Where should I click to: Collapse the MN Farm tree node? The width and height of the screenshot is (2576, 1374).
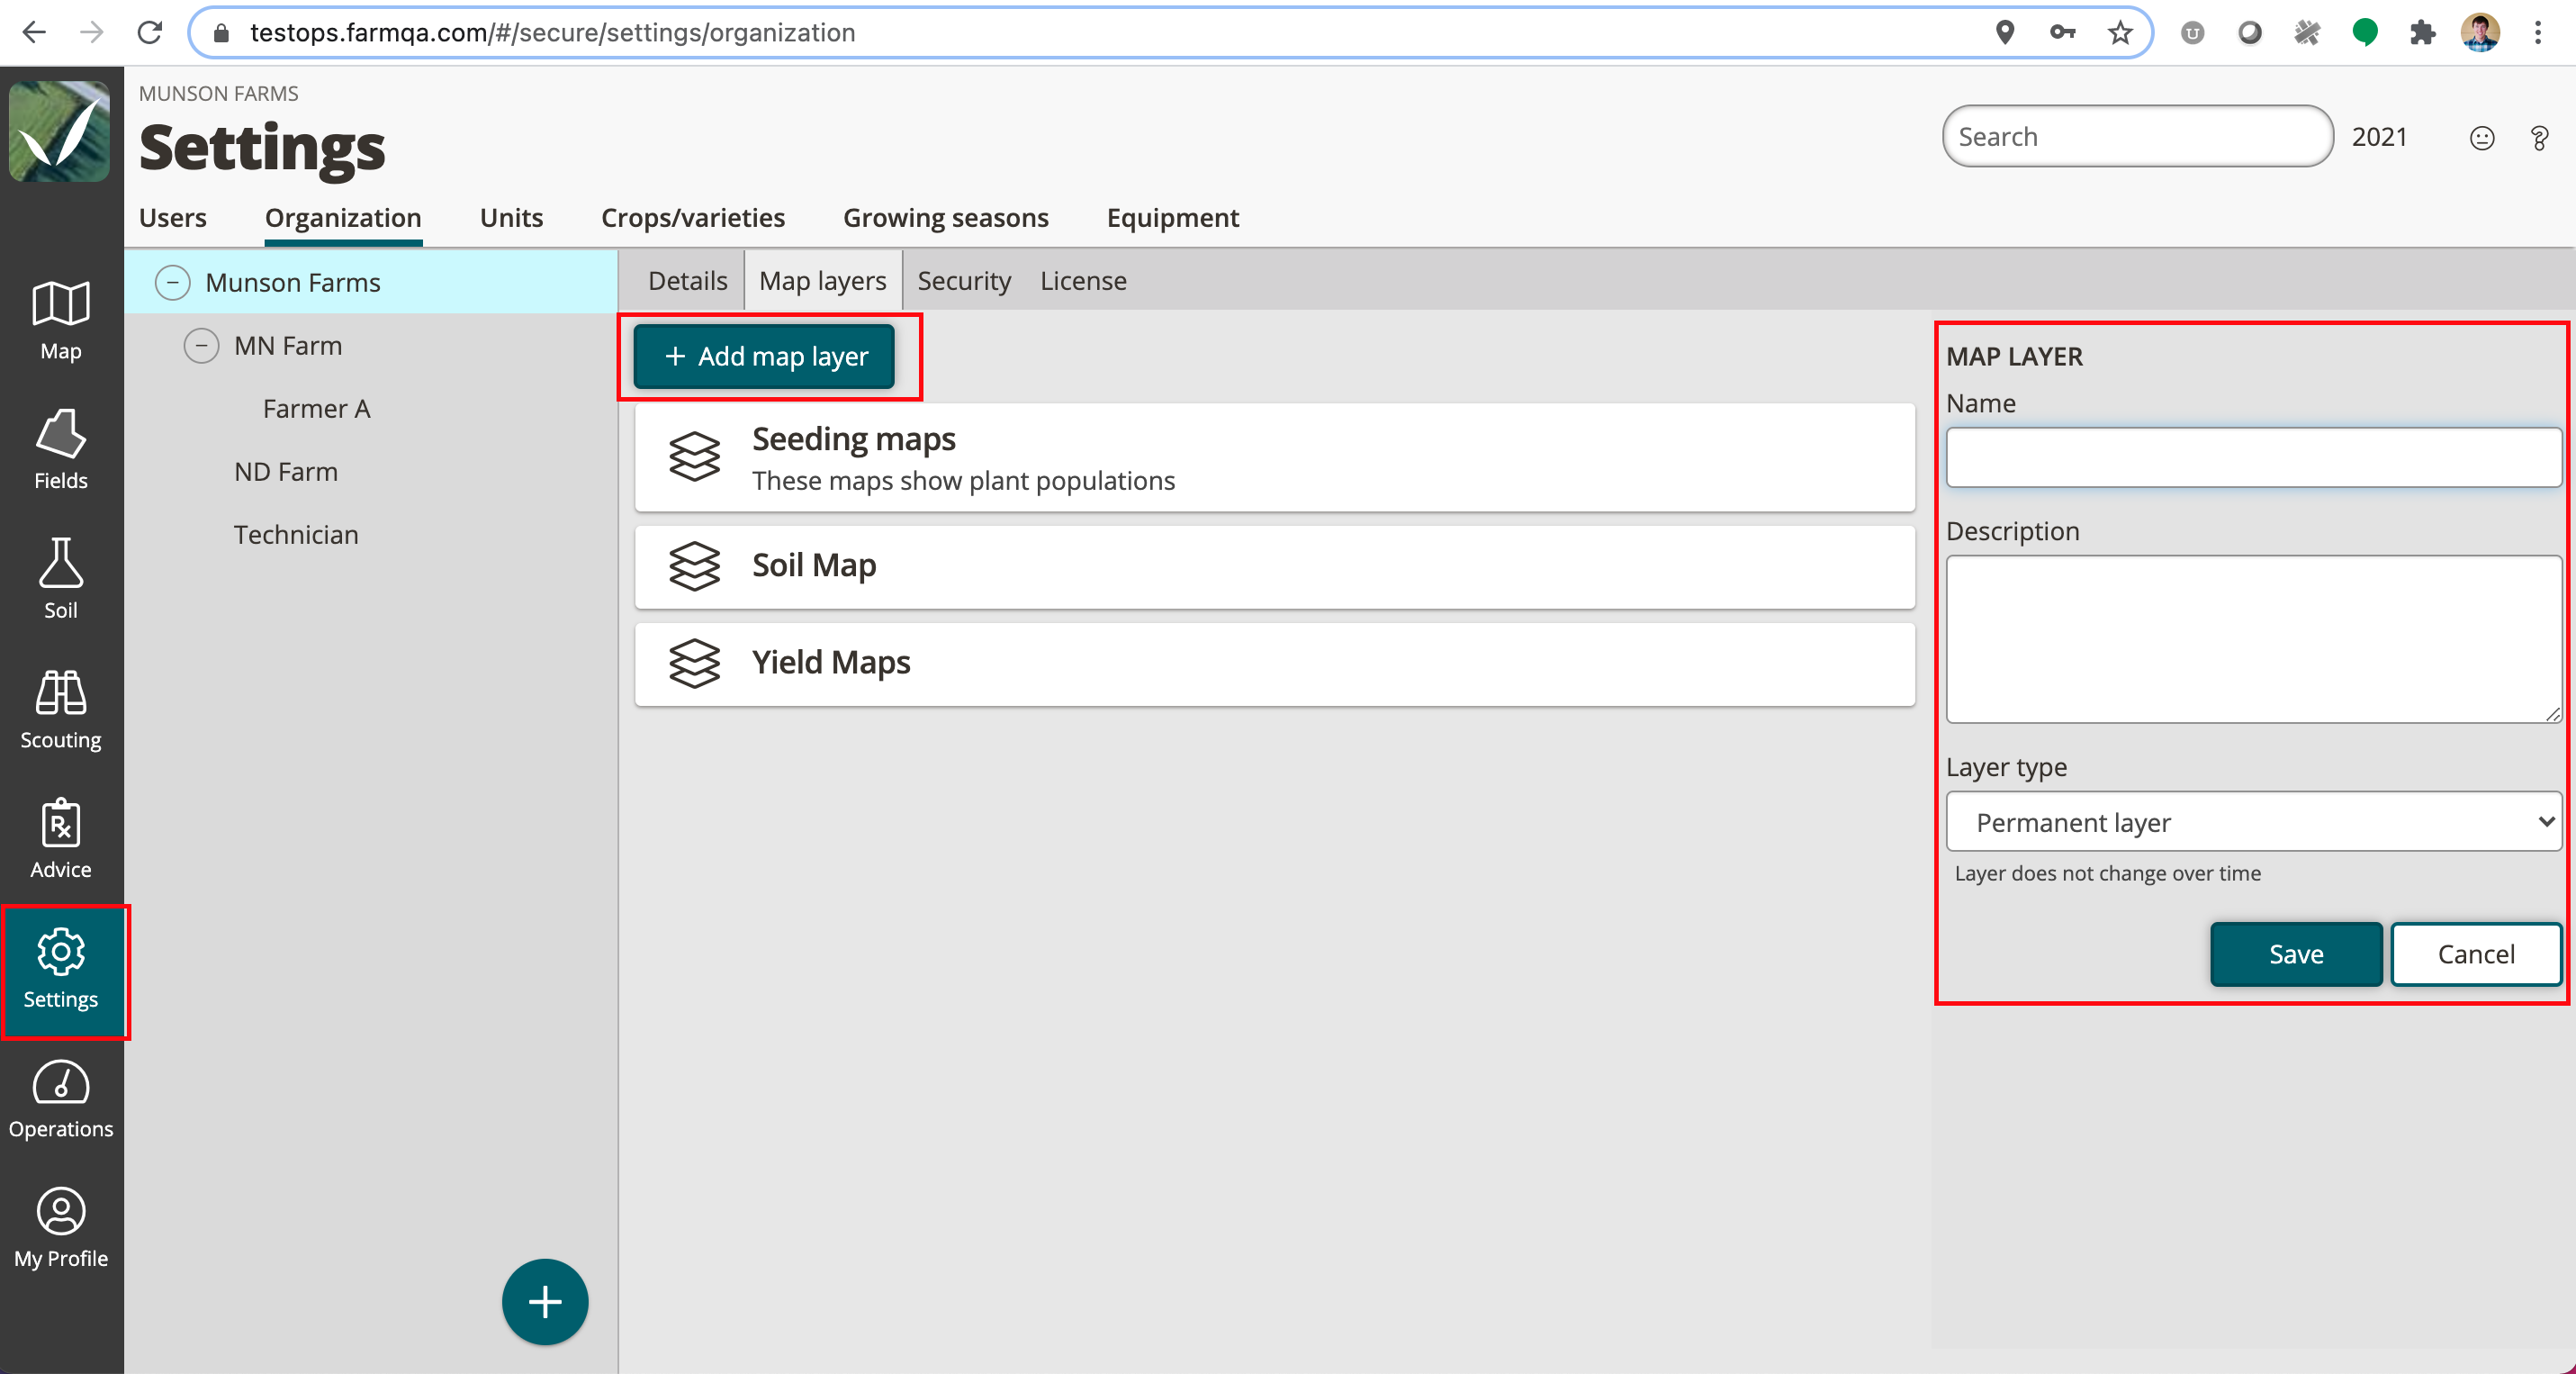[201, 346]
